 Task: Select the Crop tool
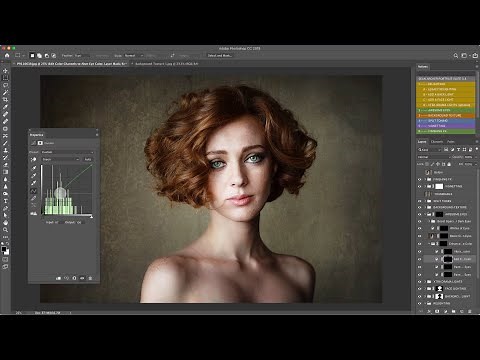(5, 100)
